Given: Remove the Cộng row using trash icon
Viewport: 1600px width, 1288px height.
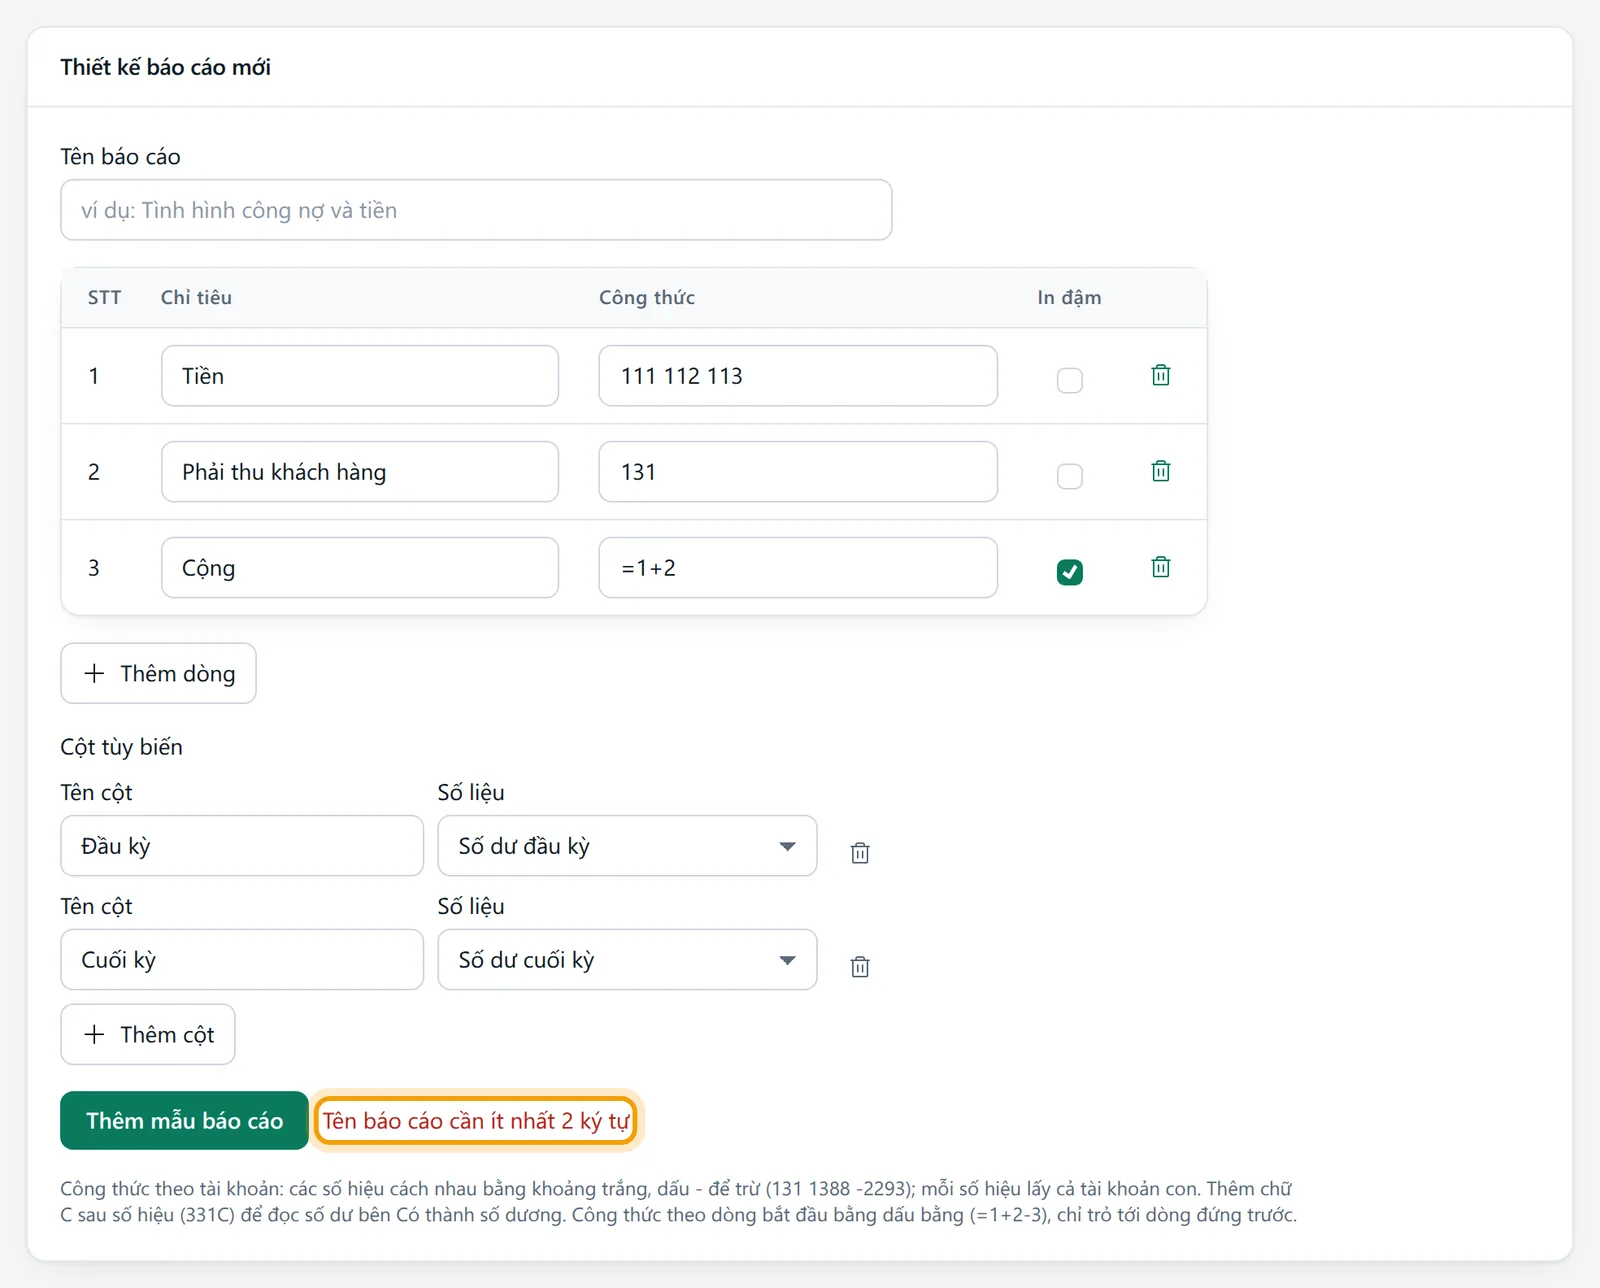Looking at the screenshot, I should tap(1161, 567).
